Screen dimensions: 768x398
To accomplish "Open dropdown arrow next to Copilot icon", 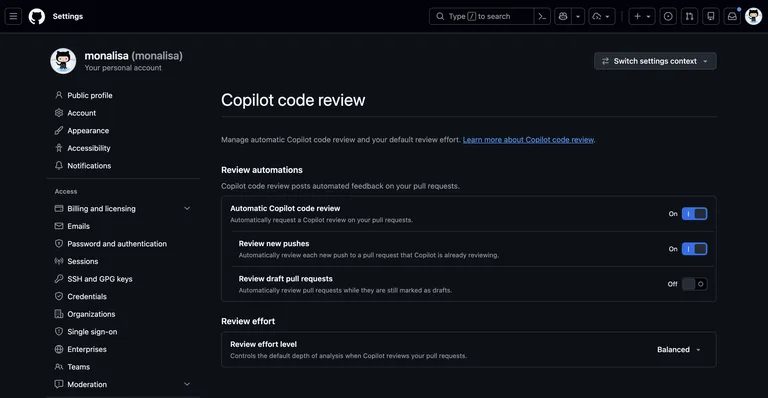I will (x=578, y=16).
